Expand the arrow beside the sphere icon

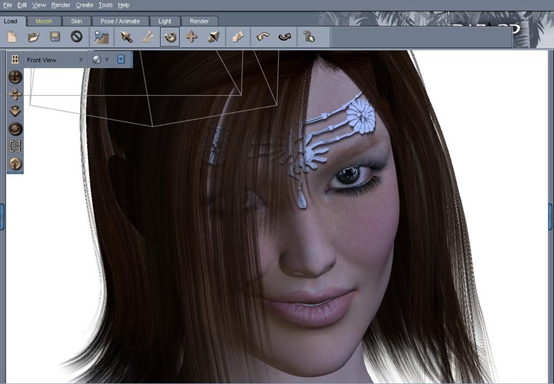tap(107, 60)
